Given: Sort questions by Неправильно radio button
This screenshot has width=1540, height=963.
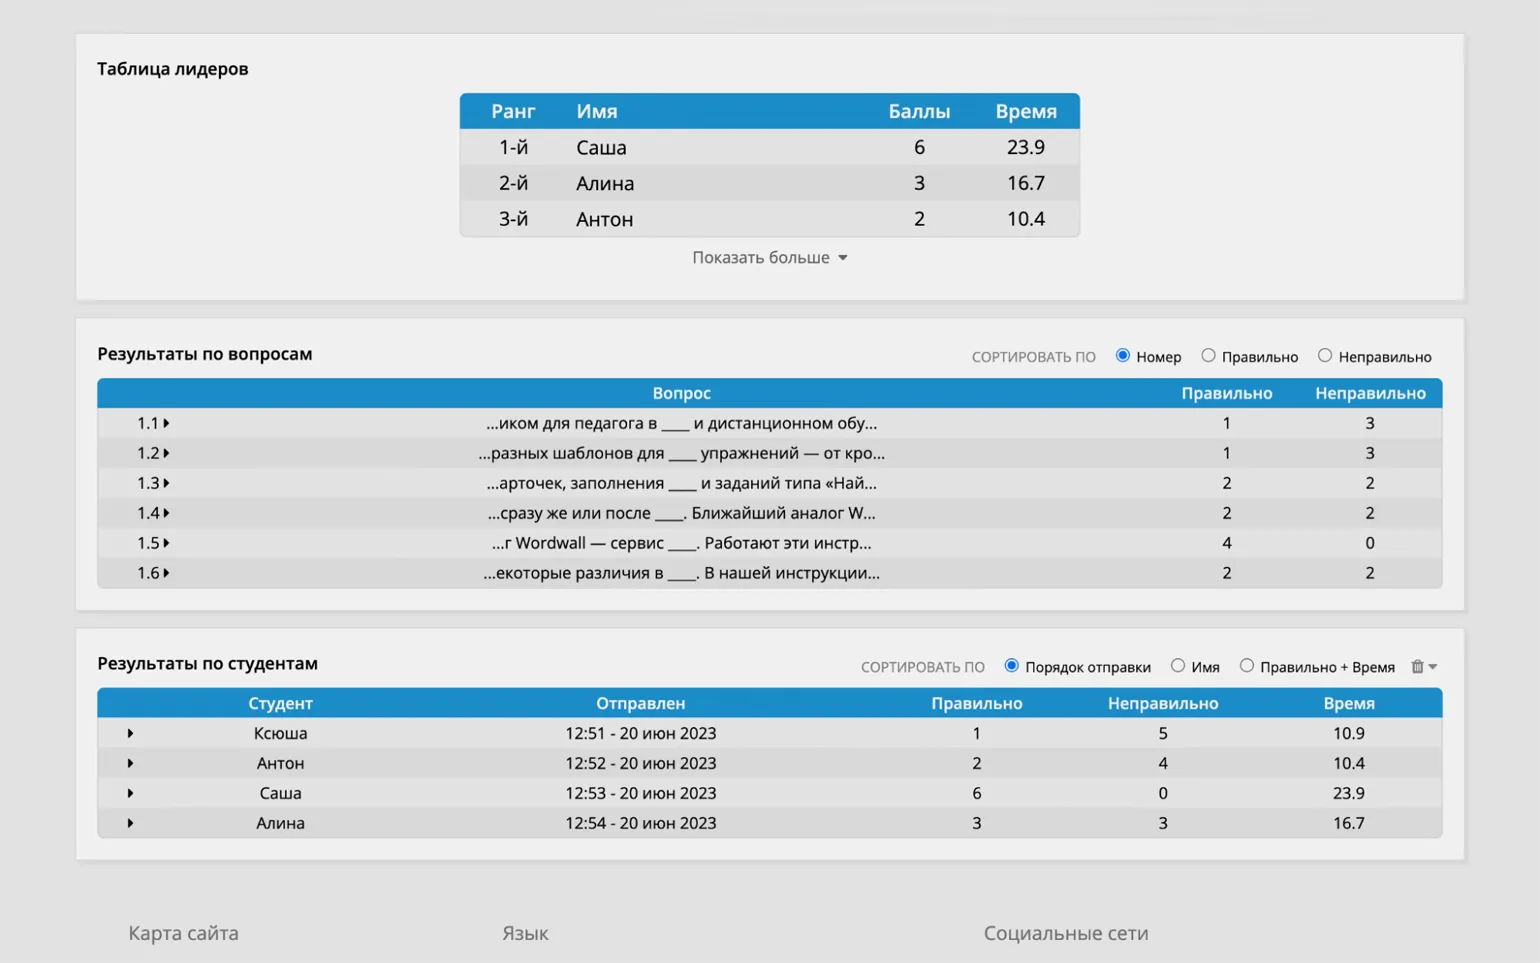Looking at the screenshot, I should [x=1325, y=356].
